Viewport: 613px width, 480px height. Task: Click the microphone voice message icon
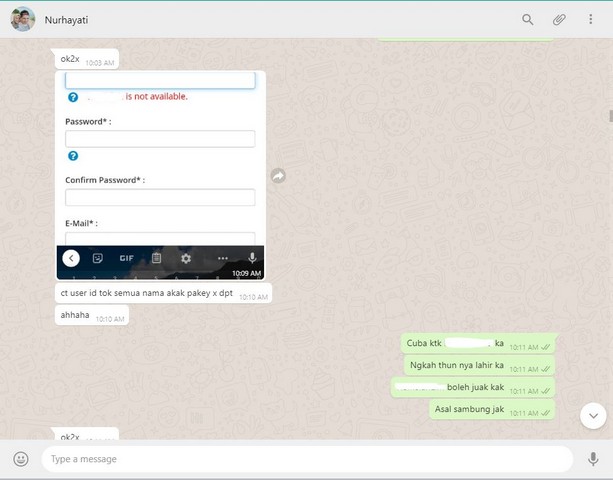[x=593, y=459]
